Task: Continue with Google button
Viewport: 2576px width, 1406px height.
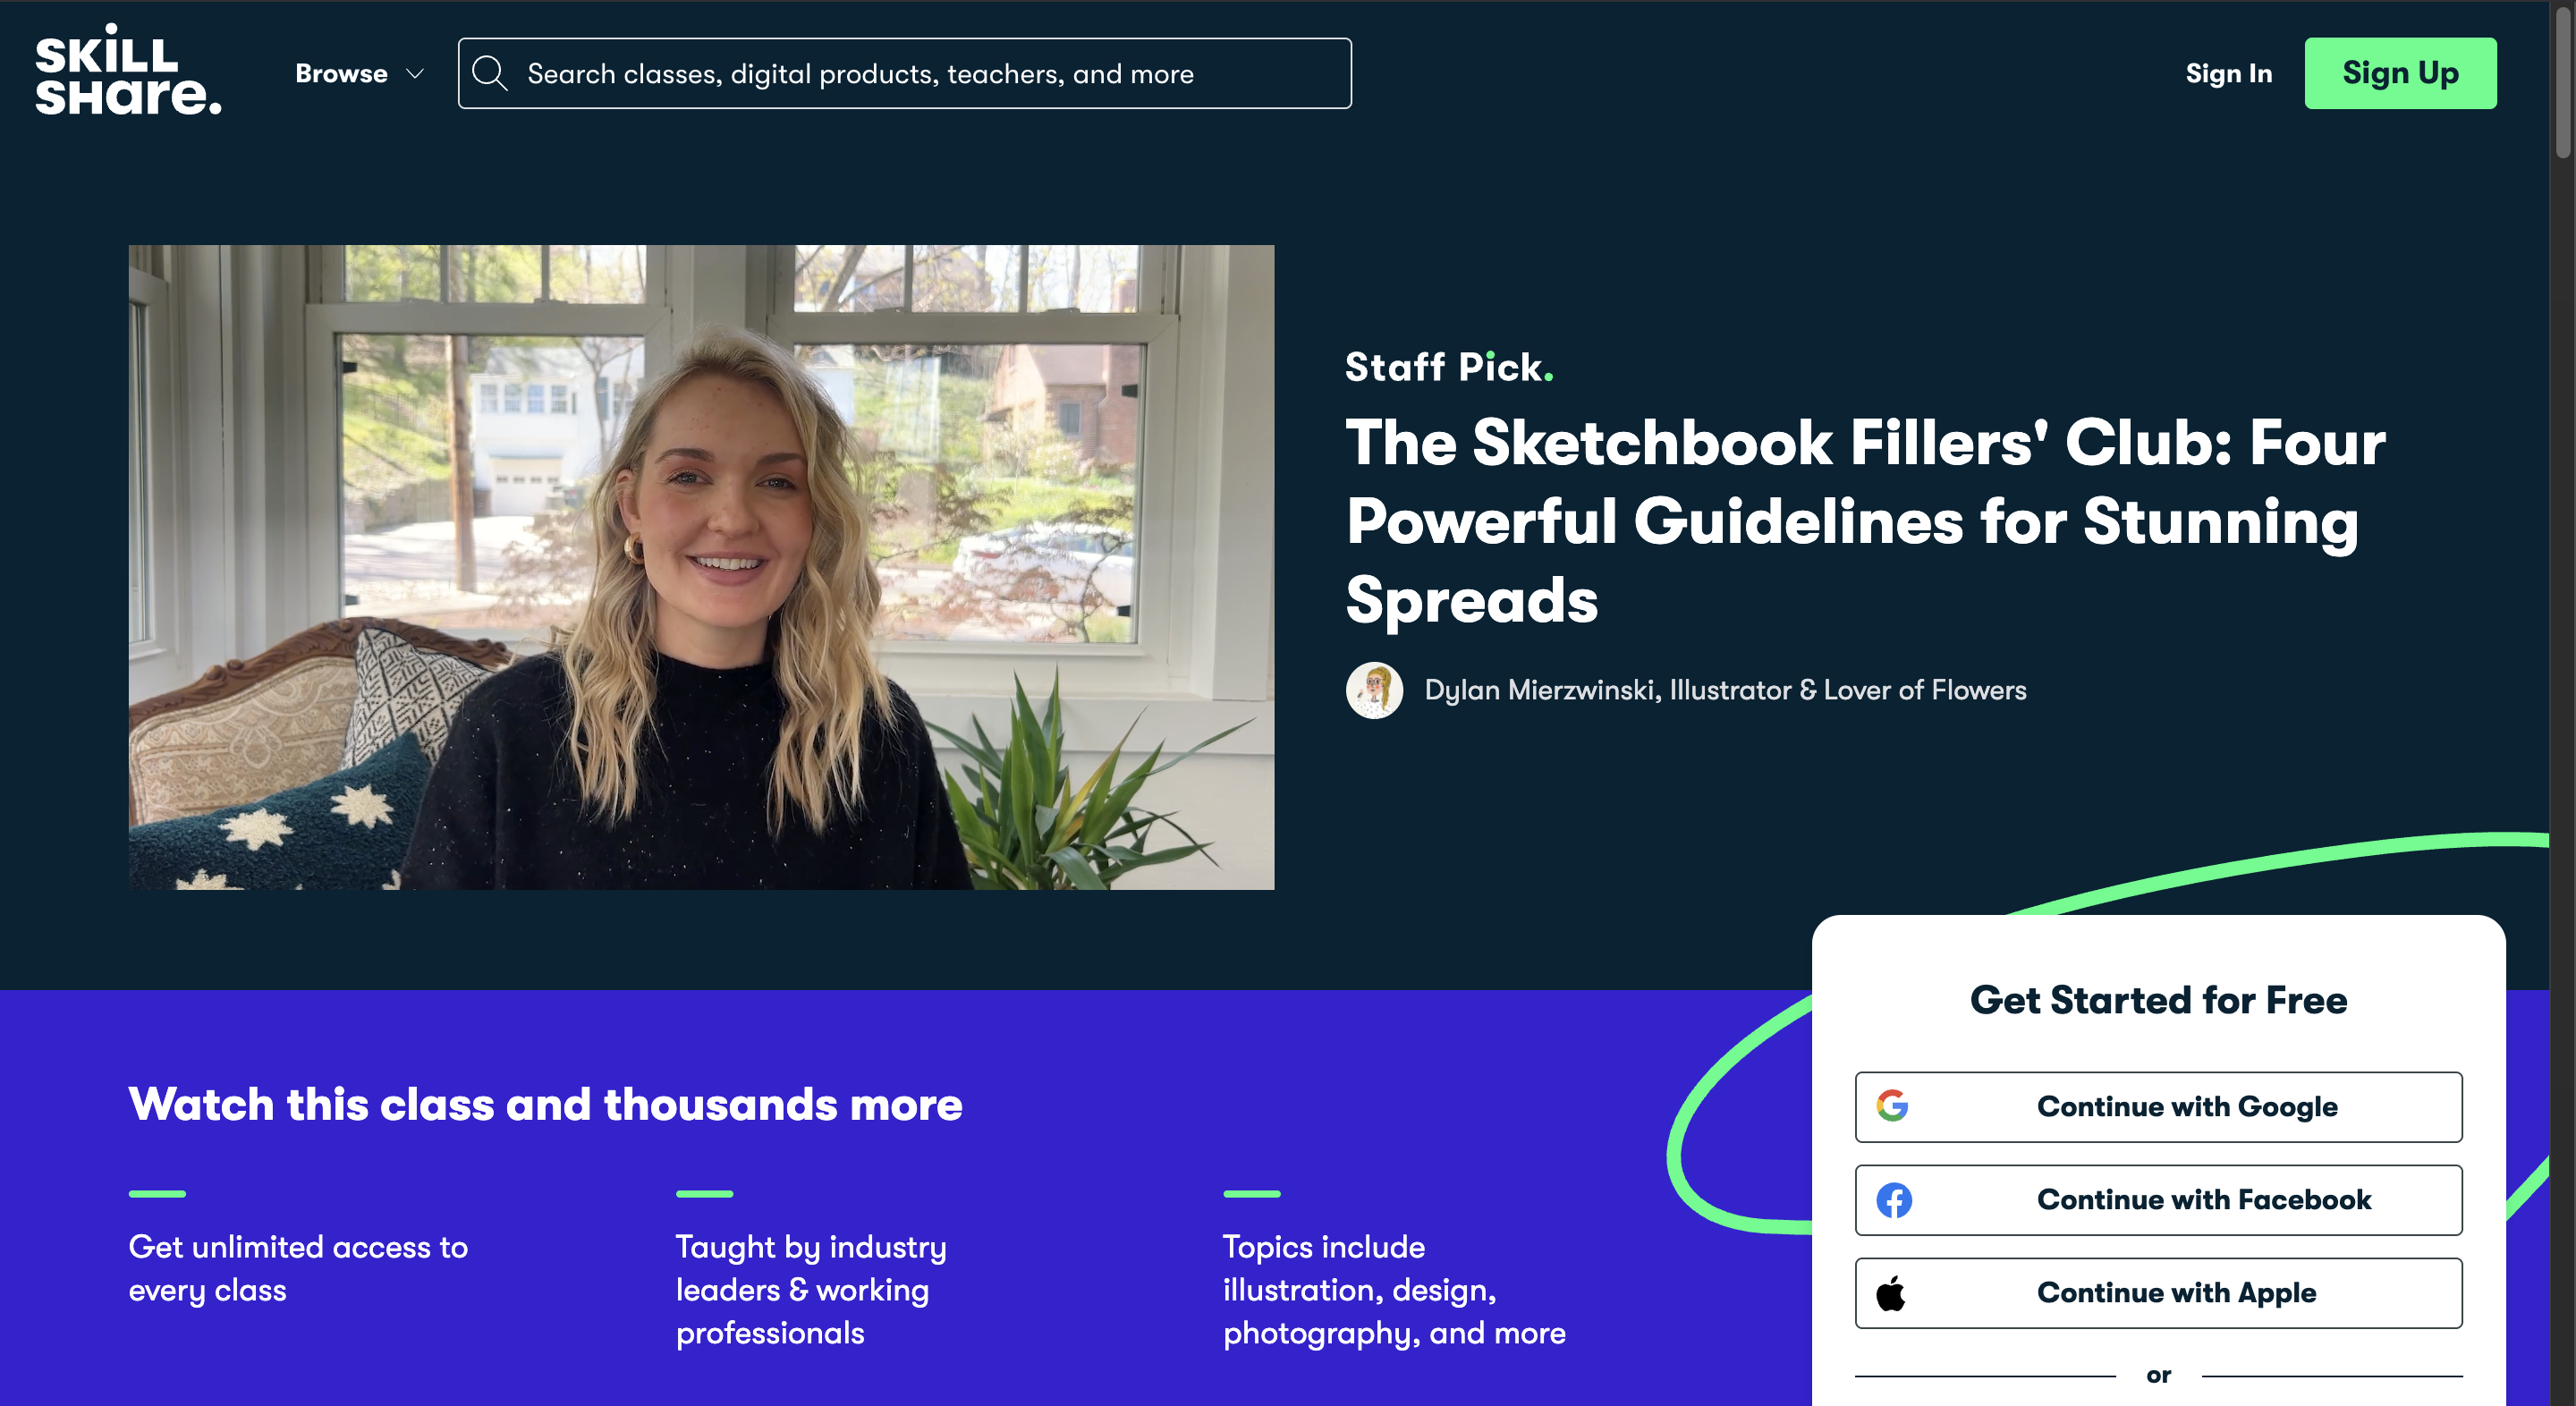Action: 2158,1106
